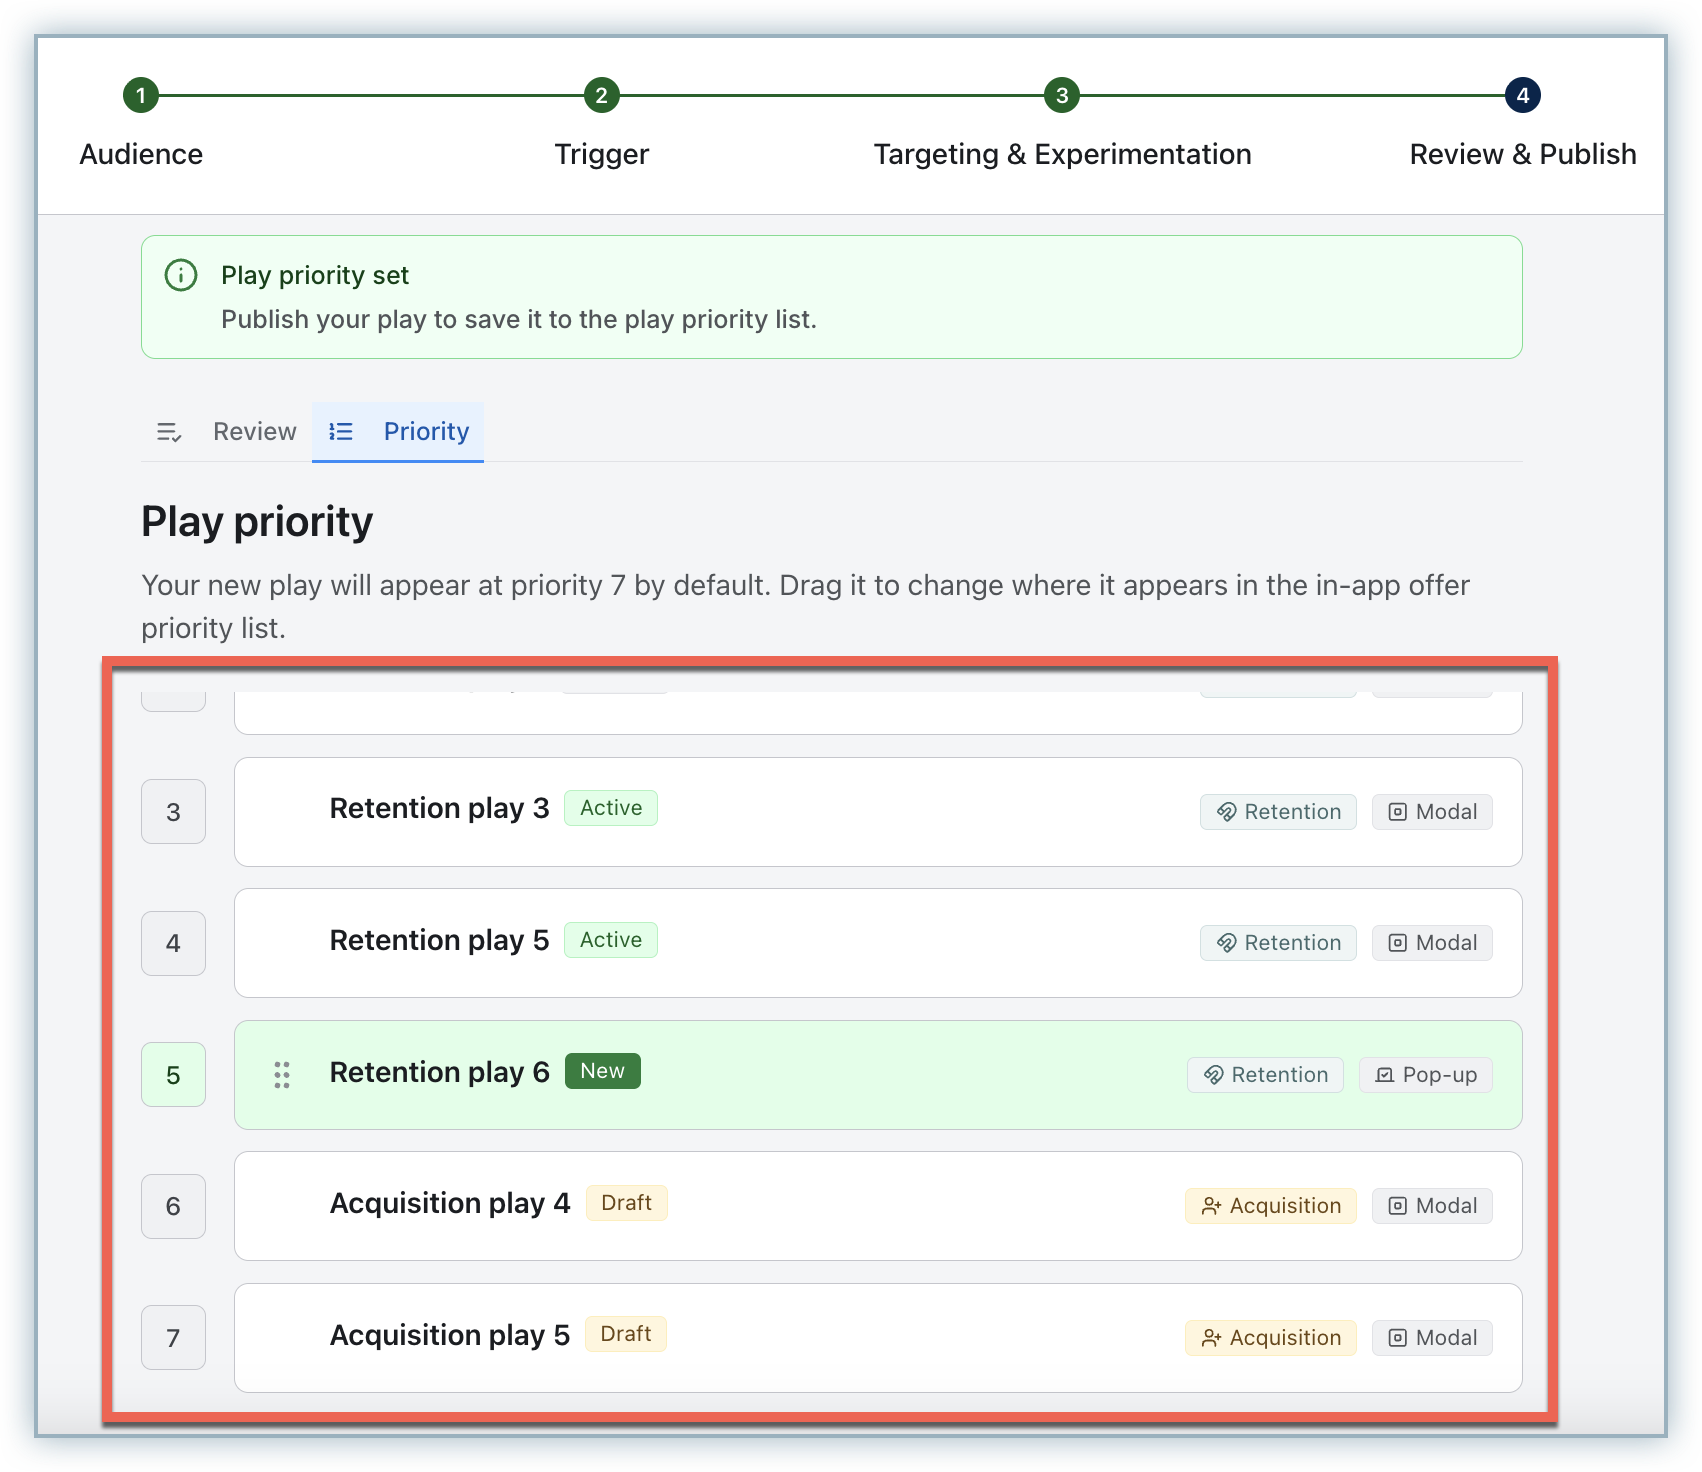
Task: Open step 3 Targeting & Experimentation
Action: point(1062,96)
